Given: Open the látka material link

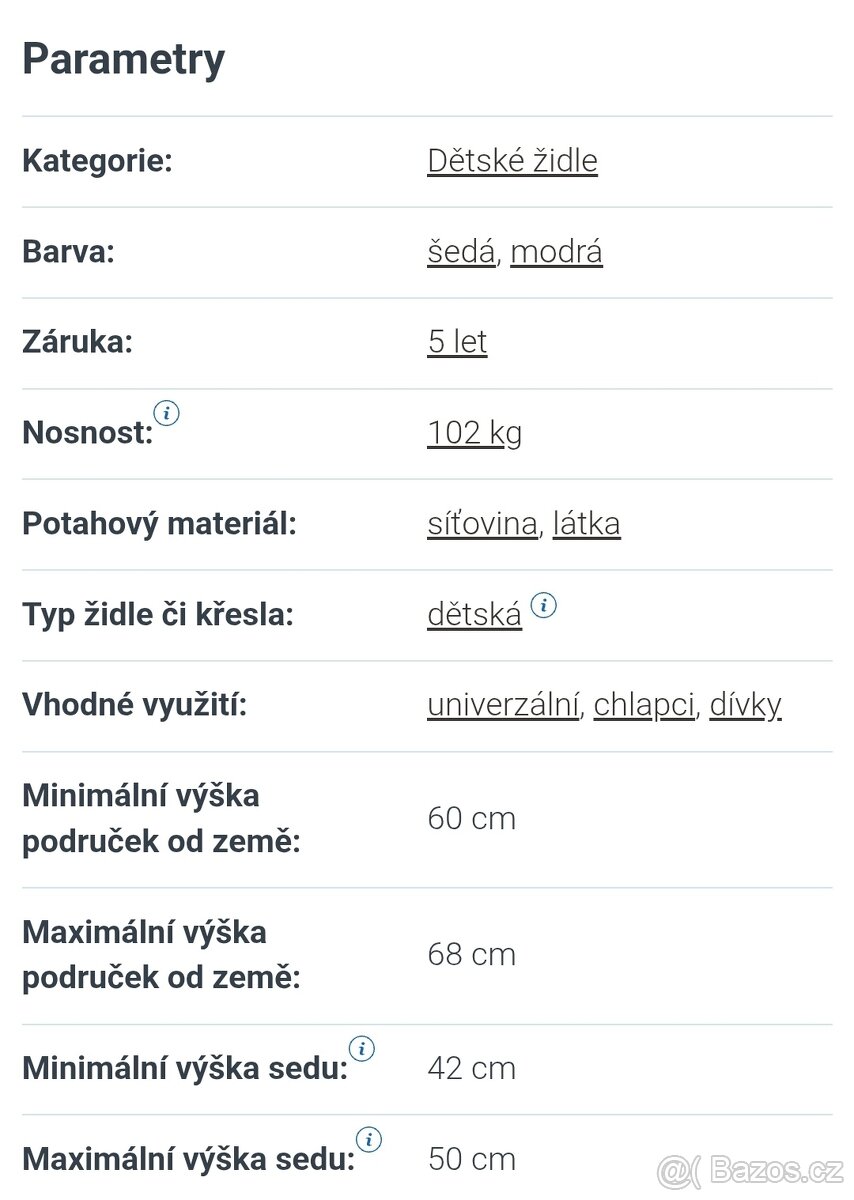Looking at the screenshot, I should (x=587, y=523).
